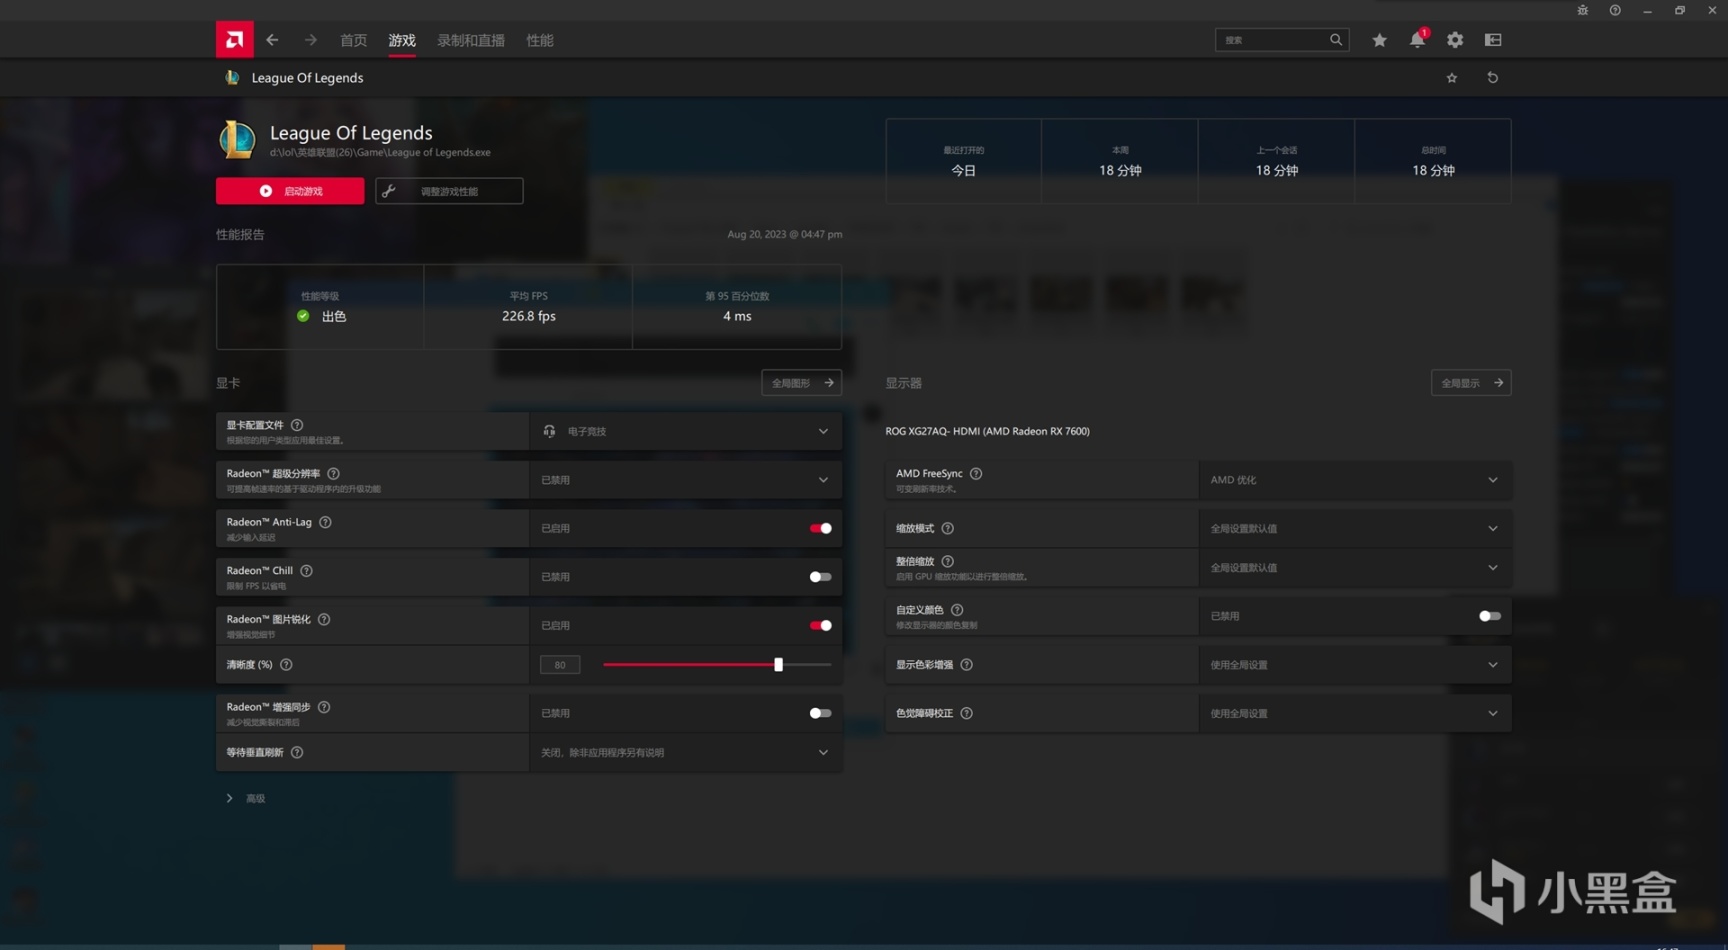
Task: Open the bug report tool icon
Action: (1582, 10)
